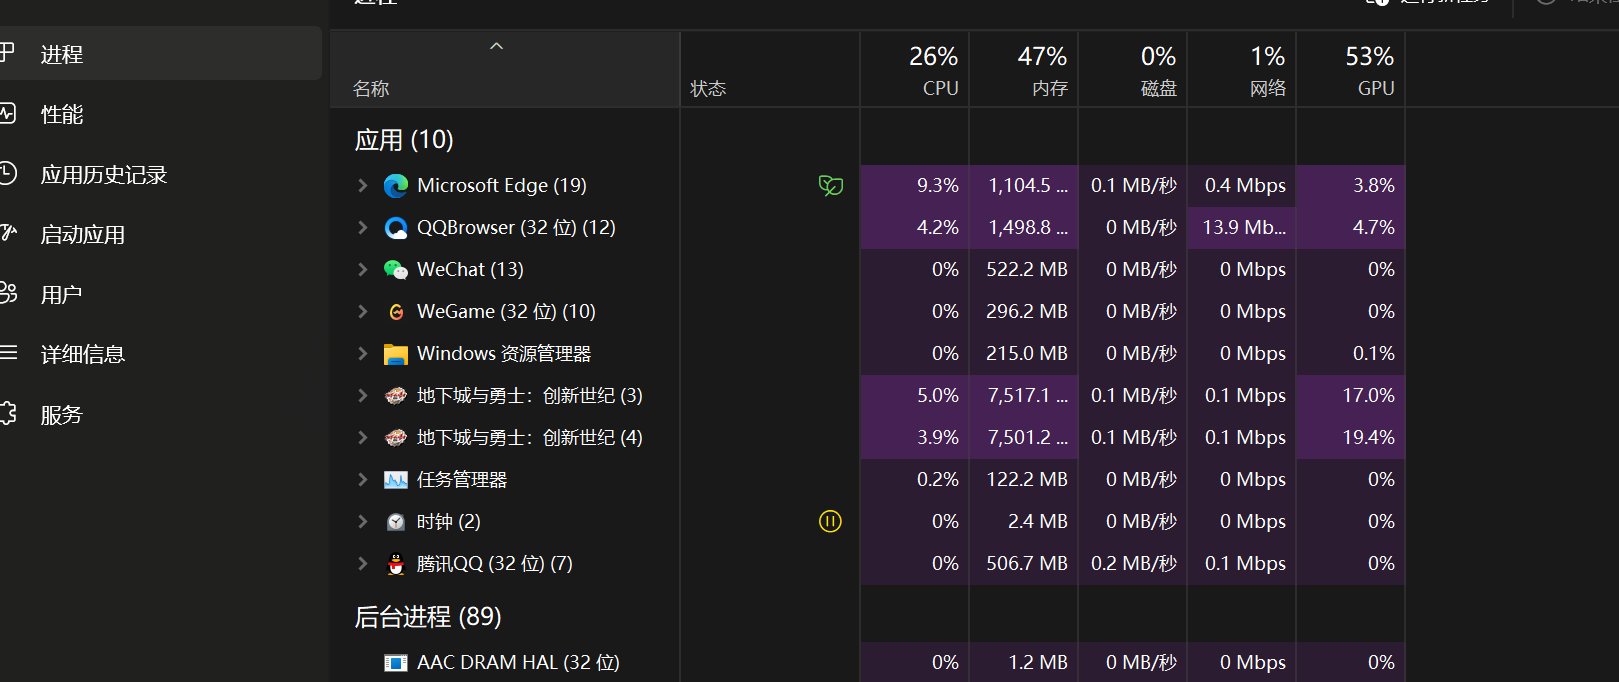Click the AAC DRAM HAL process icon

(x=396, y=662)
